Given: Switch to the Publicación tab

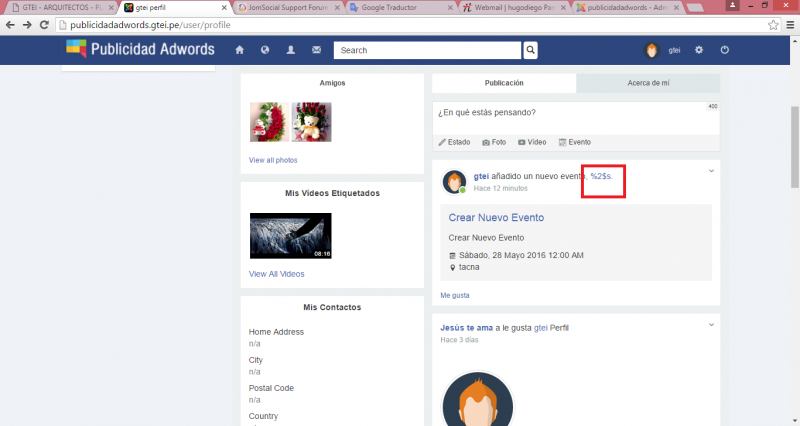Looking at the screenshot, I should (504, 83).
